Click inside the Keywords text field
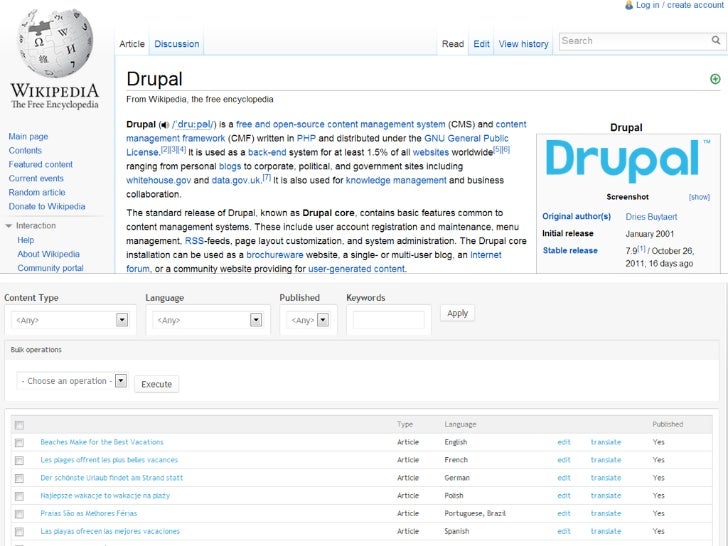This screenshot has height=546, width=728. 389,320
